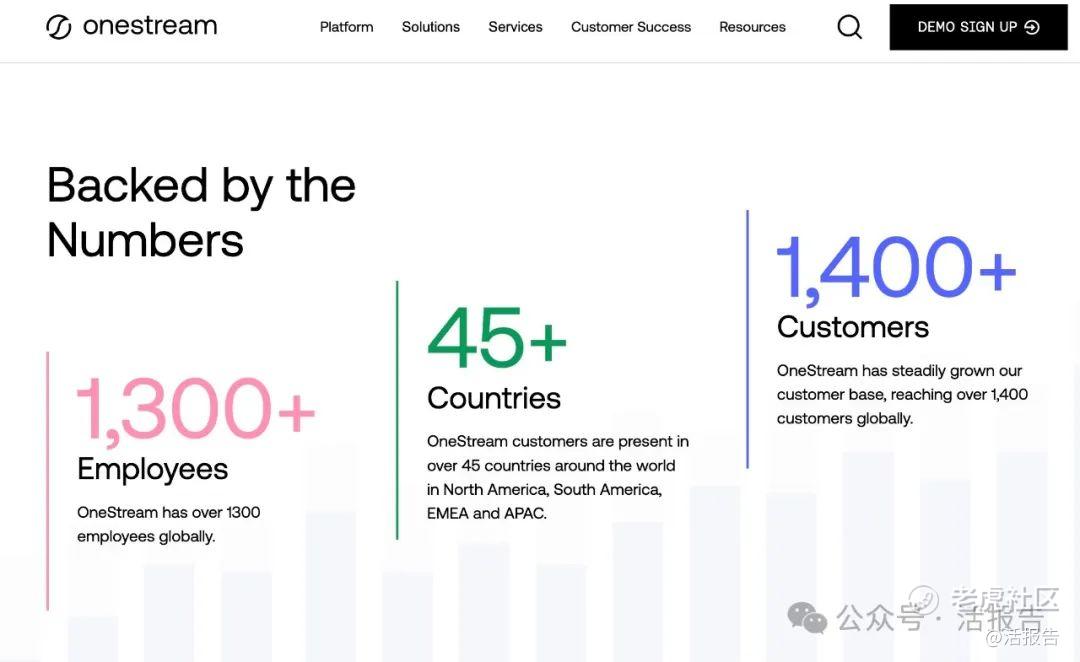Click the 'present in over 45 countries' paragraph
This screenshot has height=662, width=1080.
point(558,477)
